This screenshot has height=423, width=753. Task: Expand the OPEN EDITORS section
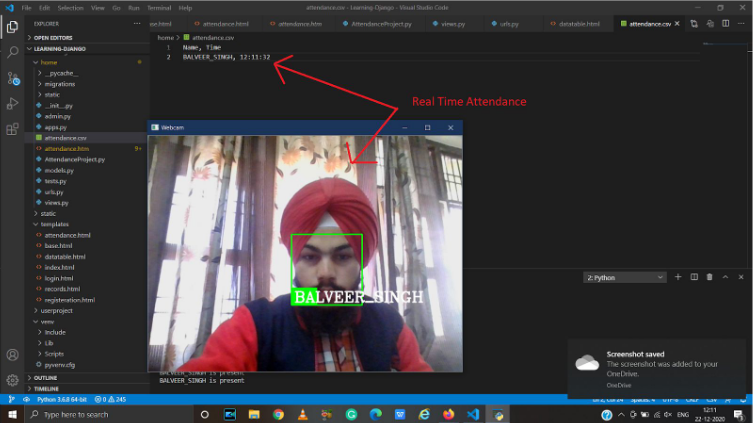point(54,38)
